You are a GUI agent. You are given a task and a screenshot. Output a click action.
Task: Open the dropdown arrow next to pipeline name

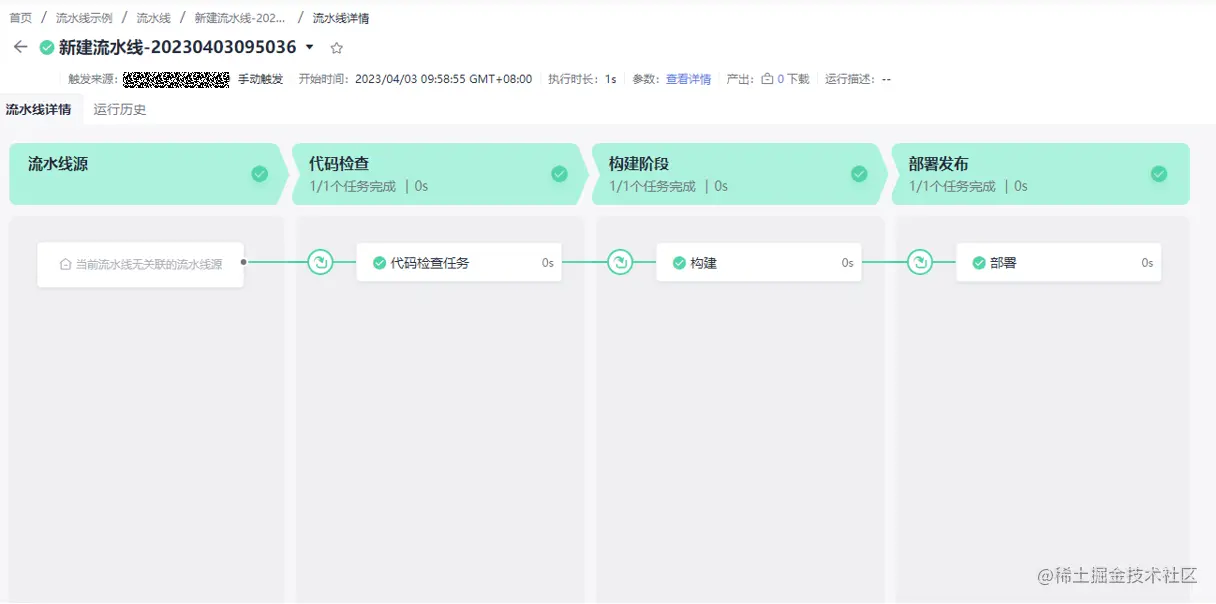point(309,47)
